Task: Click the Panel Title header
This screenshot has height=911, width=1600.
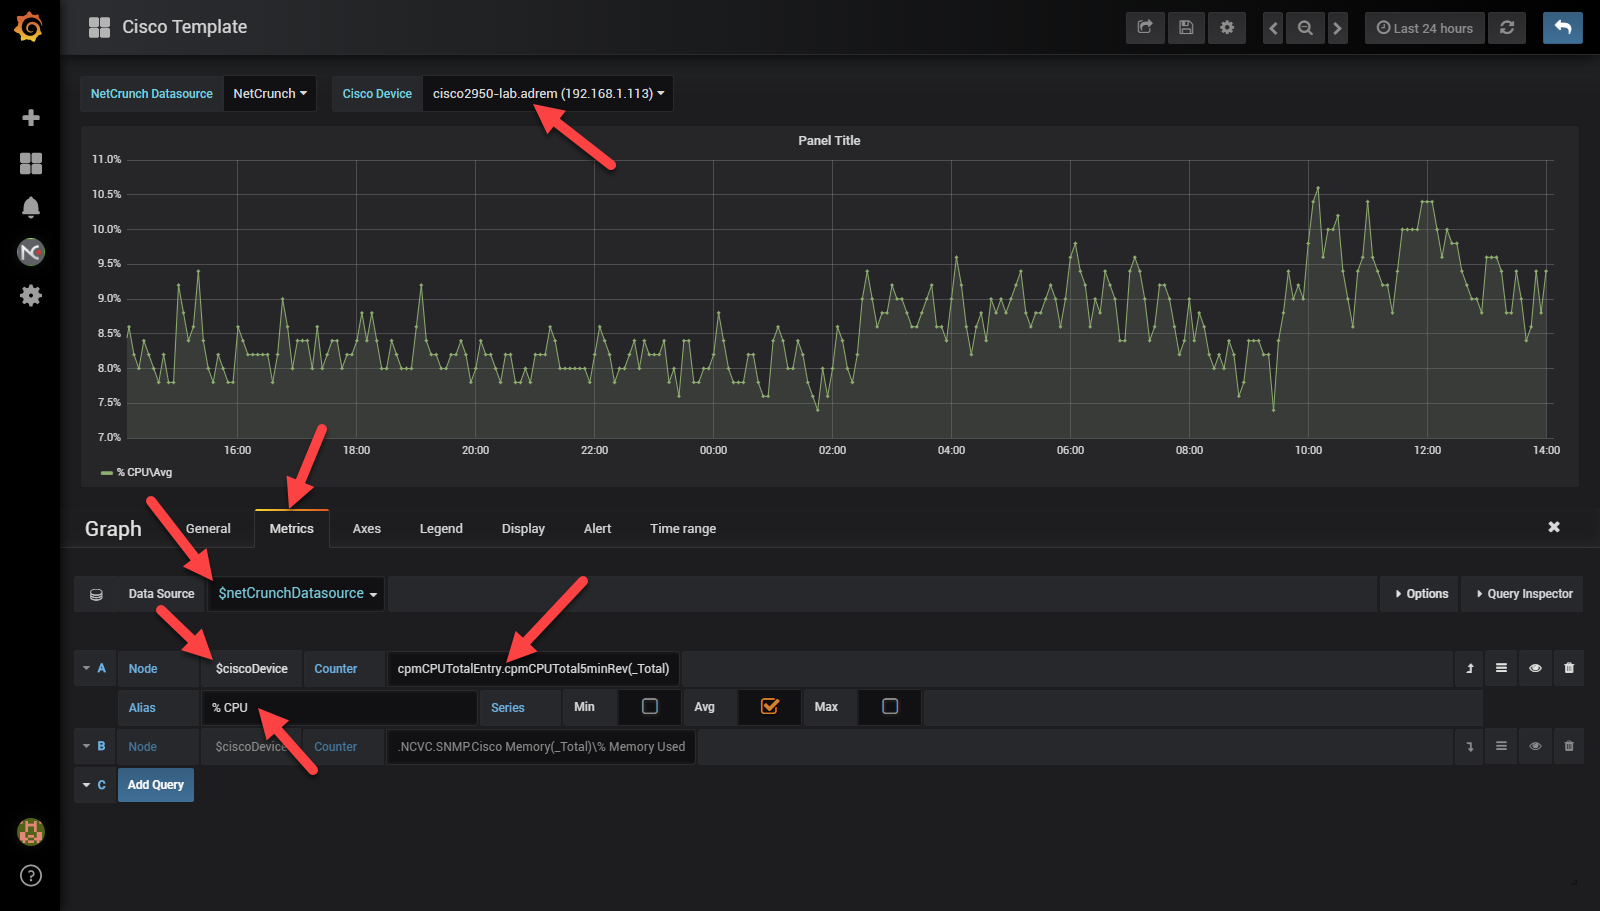Action: click(x=829, y=141)
